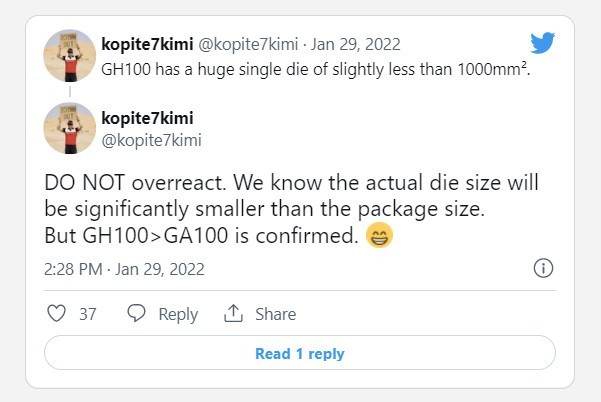
Task: Click the Reply speech bubble icon
Action: [x=136, y=314]
